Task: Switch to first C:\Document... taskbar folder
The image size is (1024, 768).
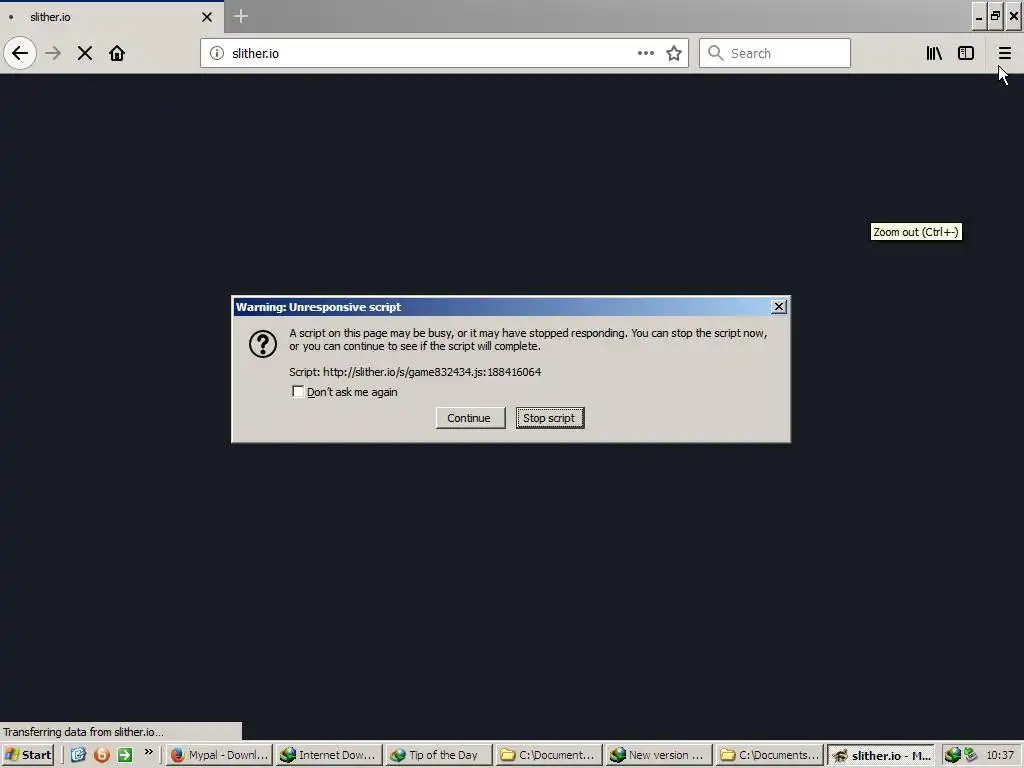Action: point(549,755)
